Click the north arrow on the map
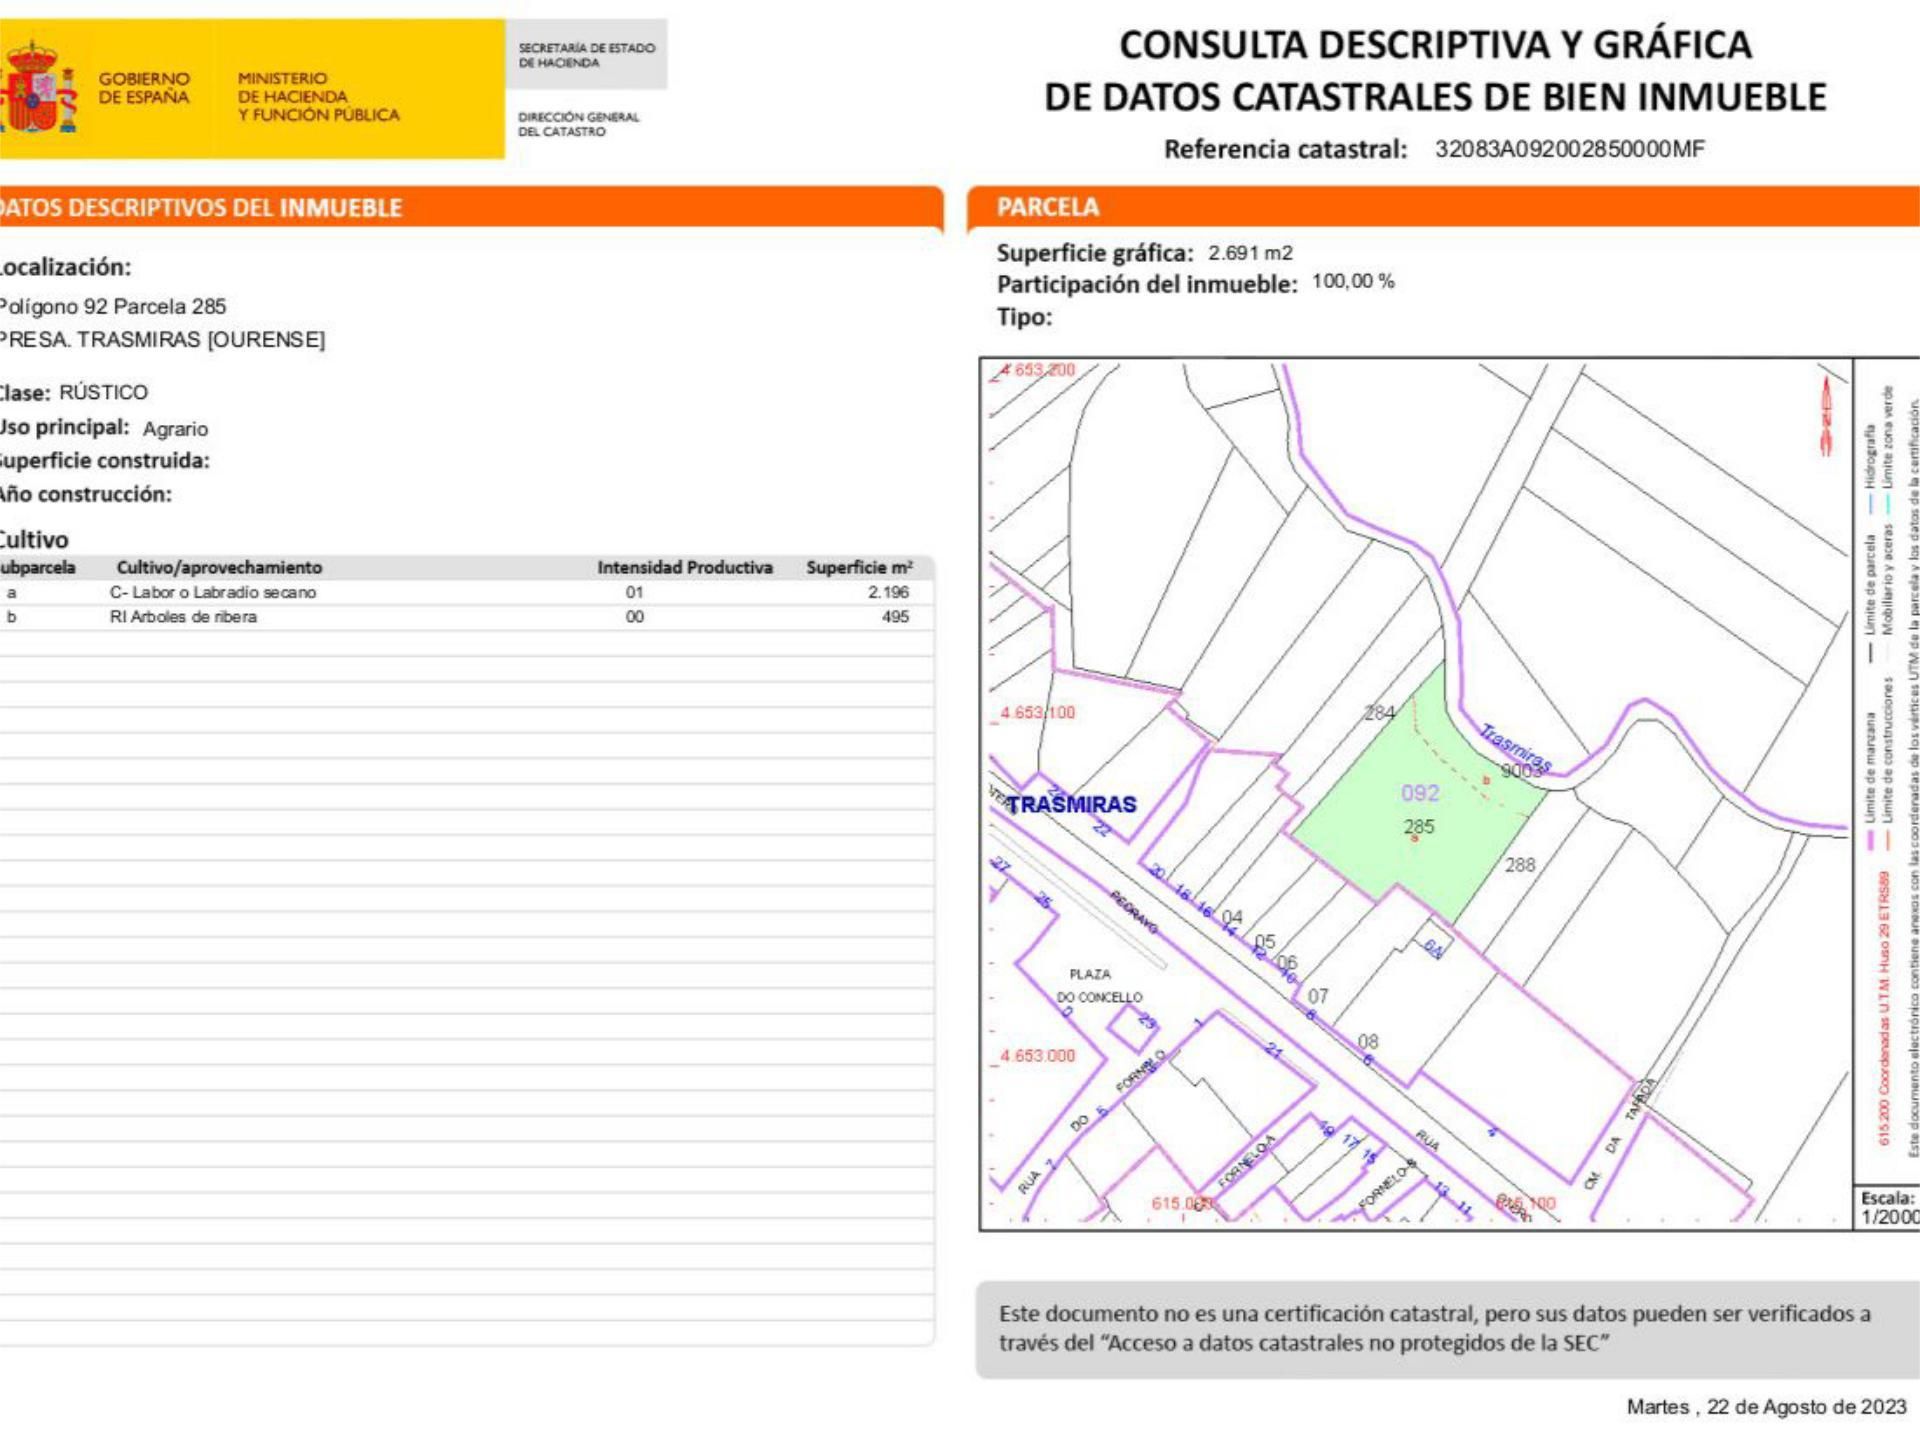1920x1440 pixels. (1826, 417)
